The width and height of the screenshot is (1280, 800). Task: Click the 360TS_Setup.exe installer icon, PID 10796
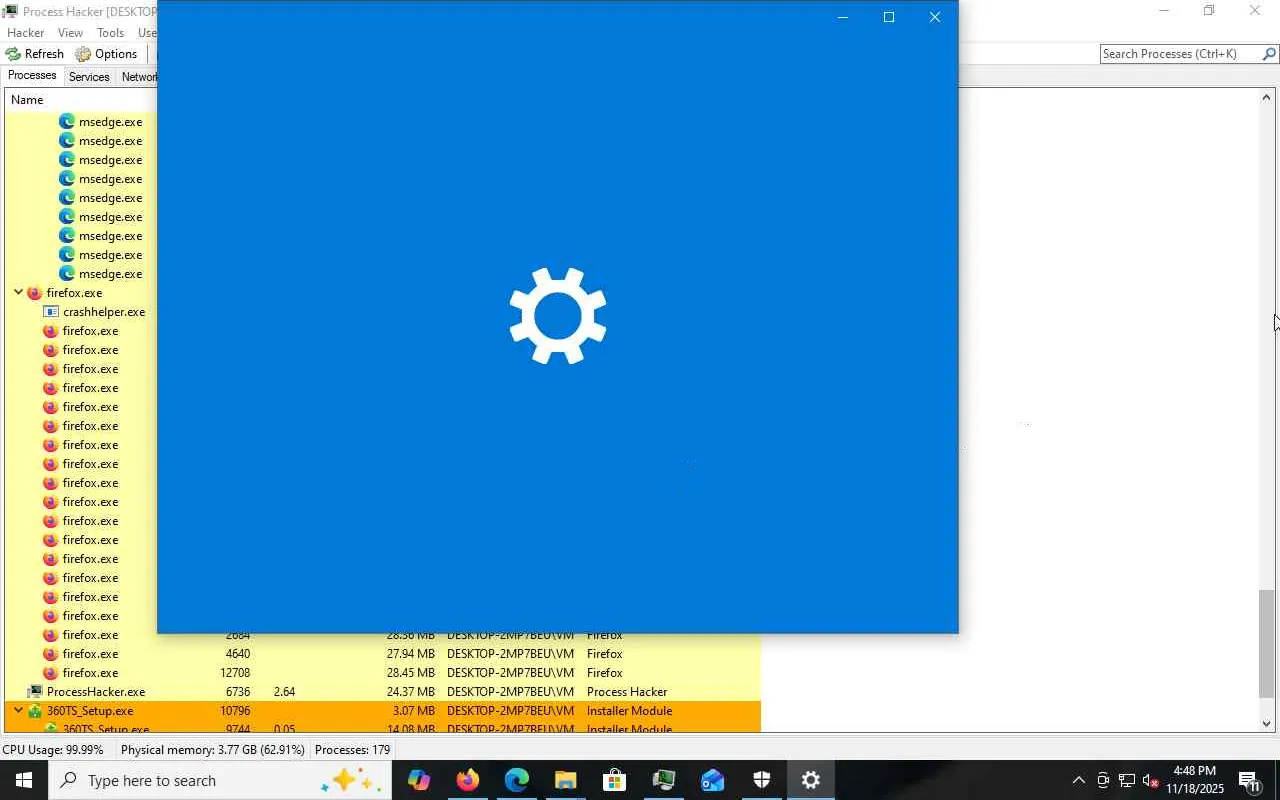coord(35,711)
